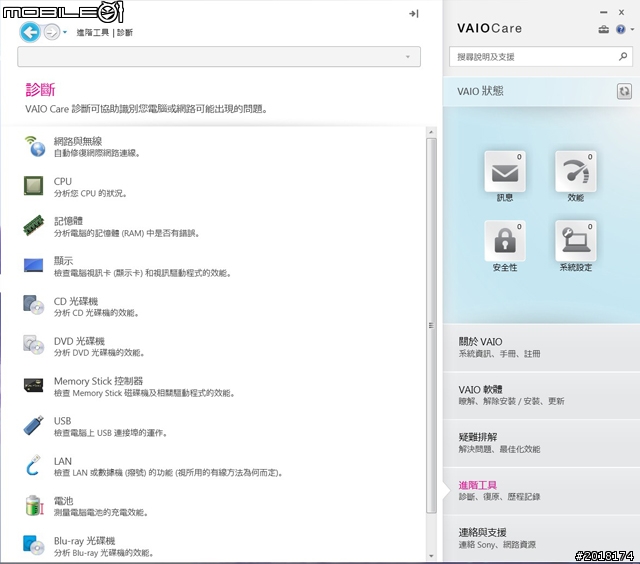The width and height of the screenshot is (640, 564).
Task: Click the LAN cable icon
Action: coord(33,465)
